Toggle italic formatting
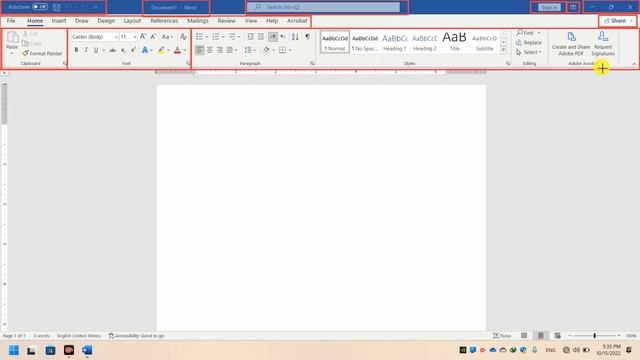This screenshot has height=360, width=640. tap(86, 50)
